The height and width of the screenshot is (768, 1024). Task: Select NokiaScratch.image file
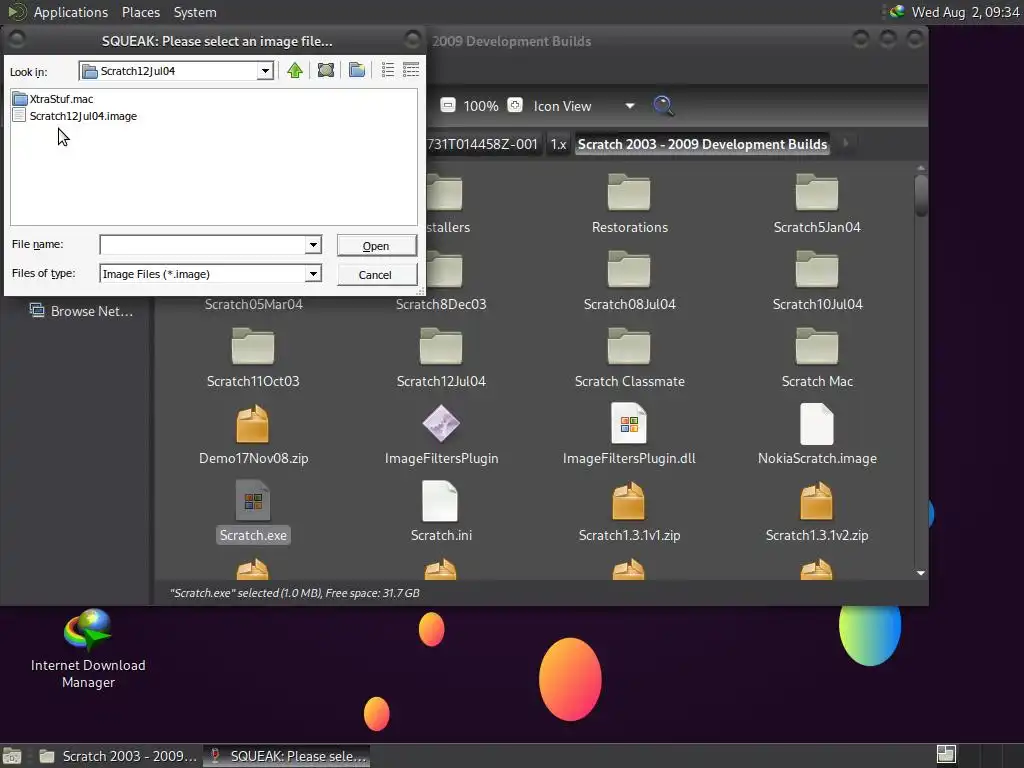pyautogui.click(x=817, y=435)
